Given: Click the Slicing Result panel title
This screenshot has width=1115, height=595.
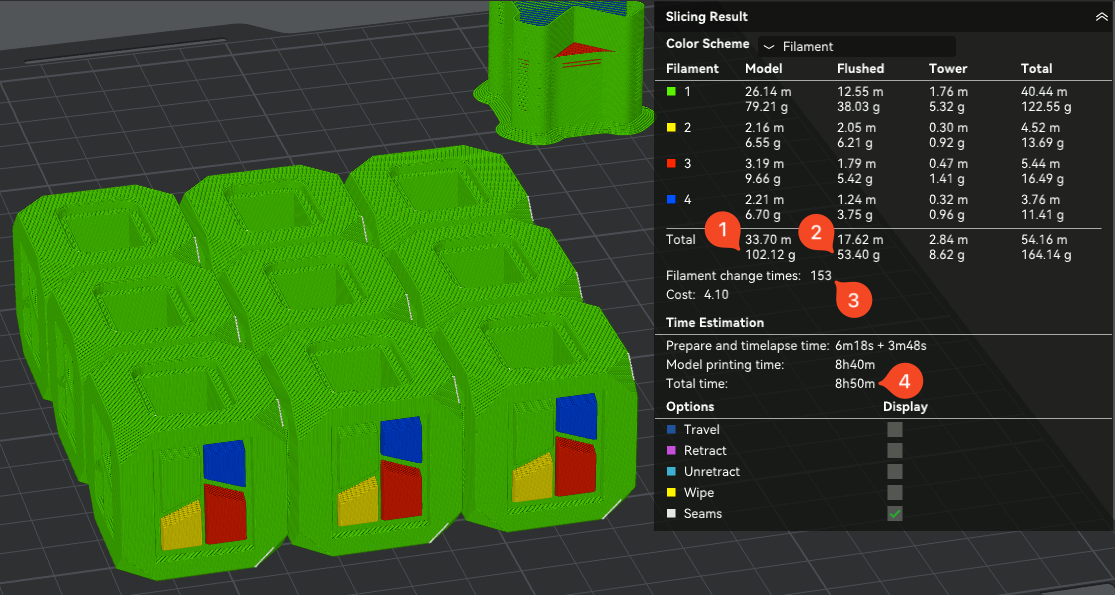Looking at the screenshot, I should pyautogui.click(x=707, y=17).
